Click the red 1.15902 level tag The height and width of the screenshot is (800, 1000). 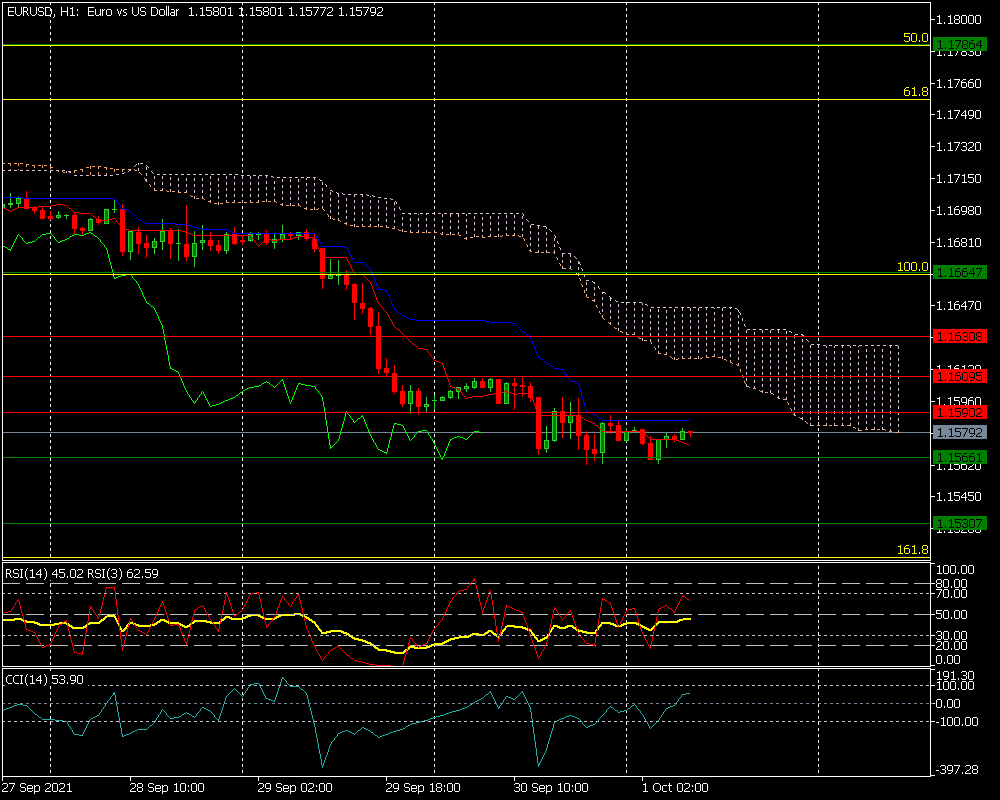[x=959, y=412]
